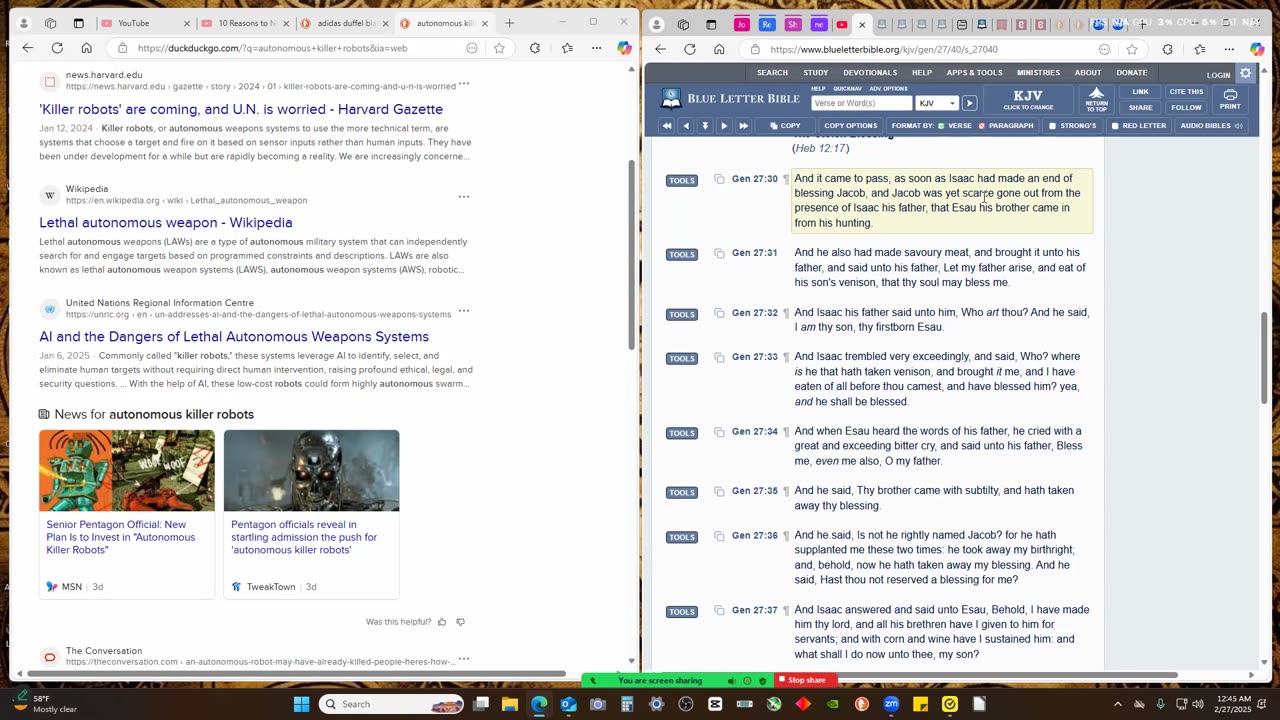The image size is (1280, 720).
Task: Go back in the Blue Letter Bible browser window
Action: point(660,49)
